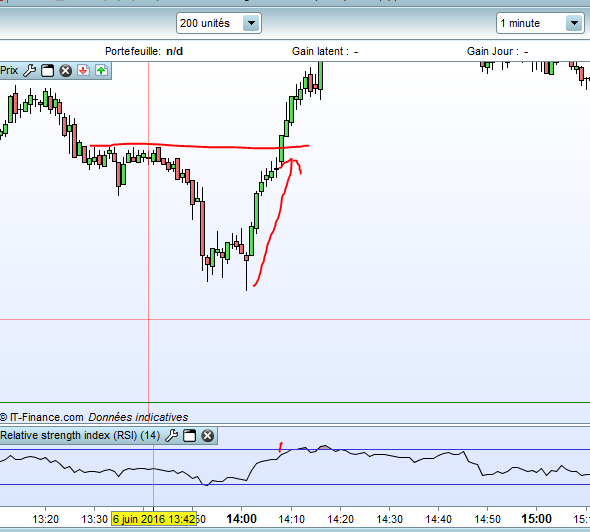
Task: Click the 14:50 time axis label
Action: [487, 519]
